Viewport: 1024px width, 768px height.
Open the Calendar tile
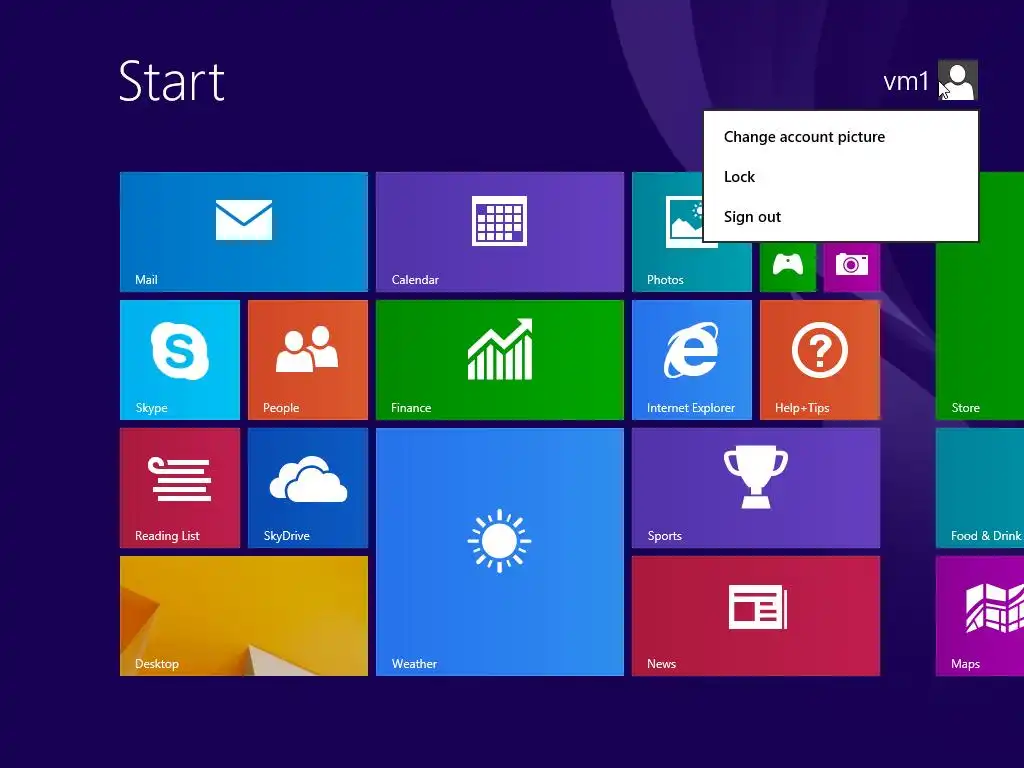pos(500,232)
